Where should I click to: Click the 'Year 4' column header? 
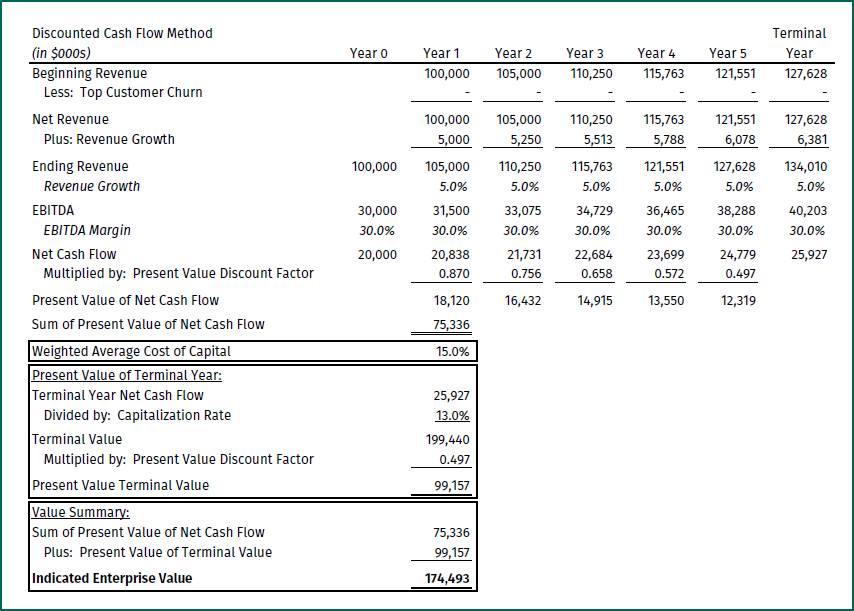(656, 53)
